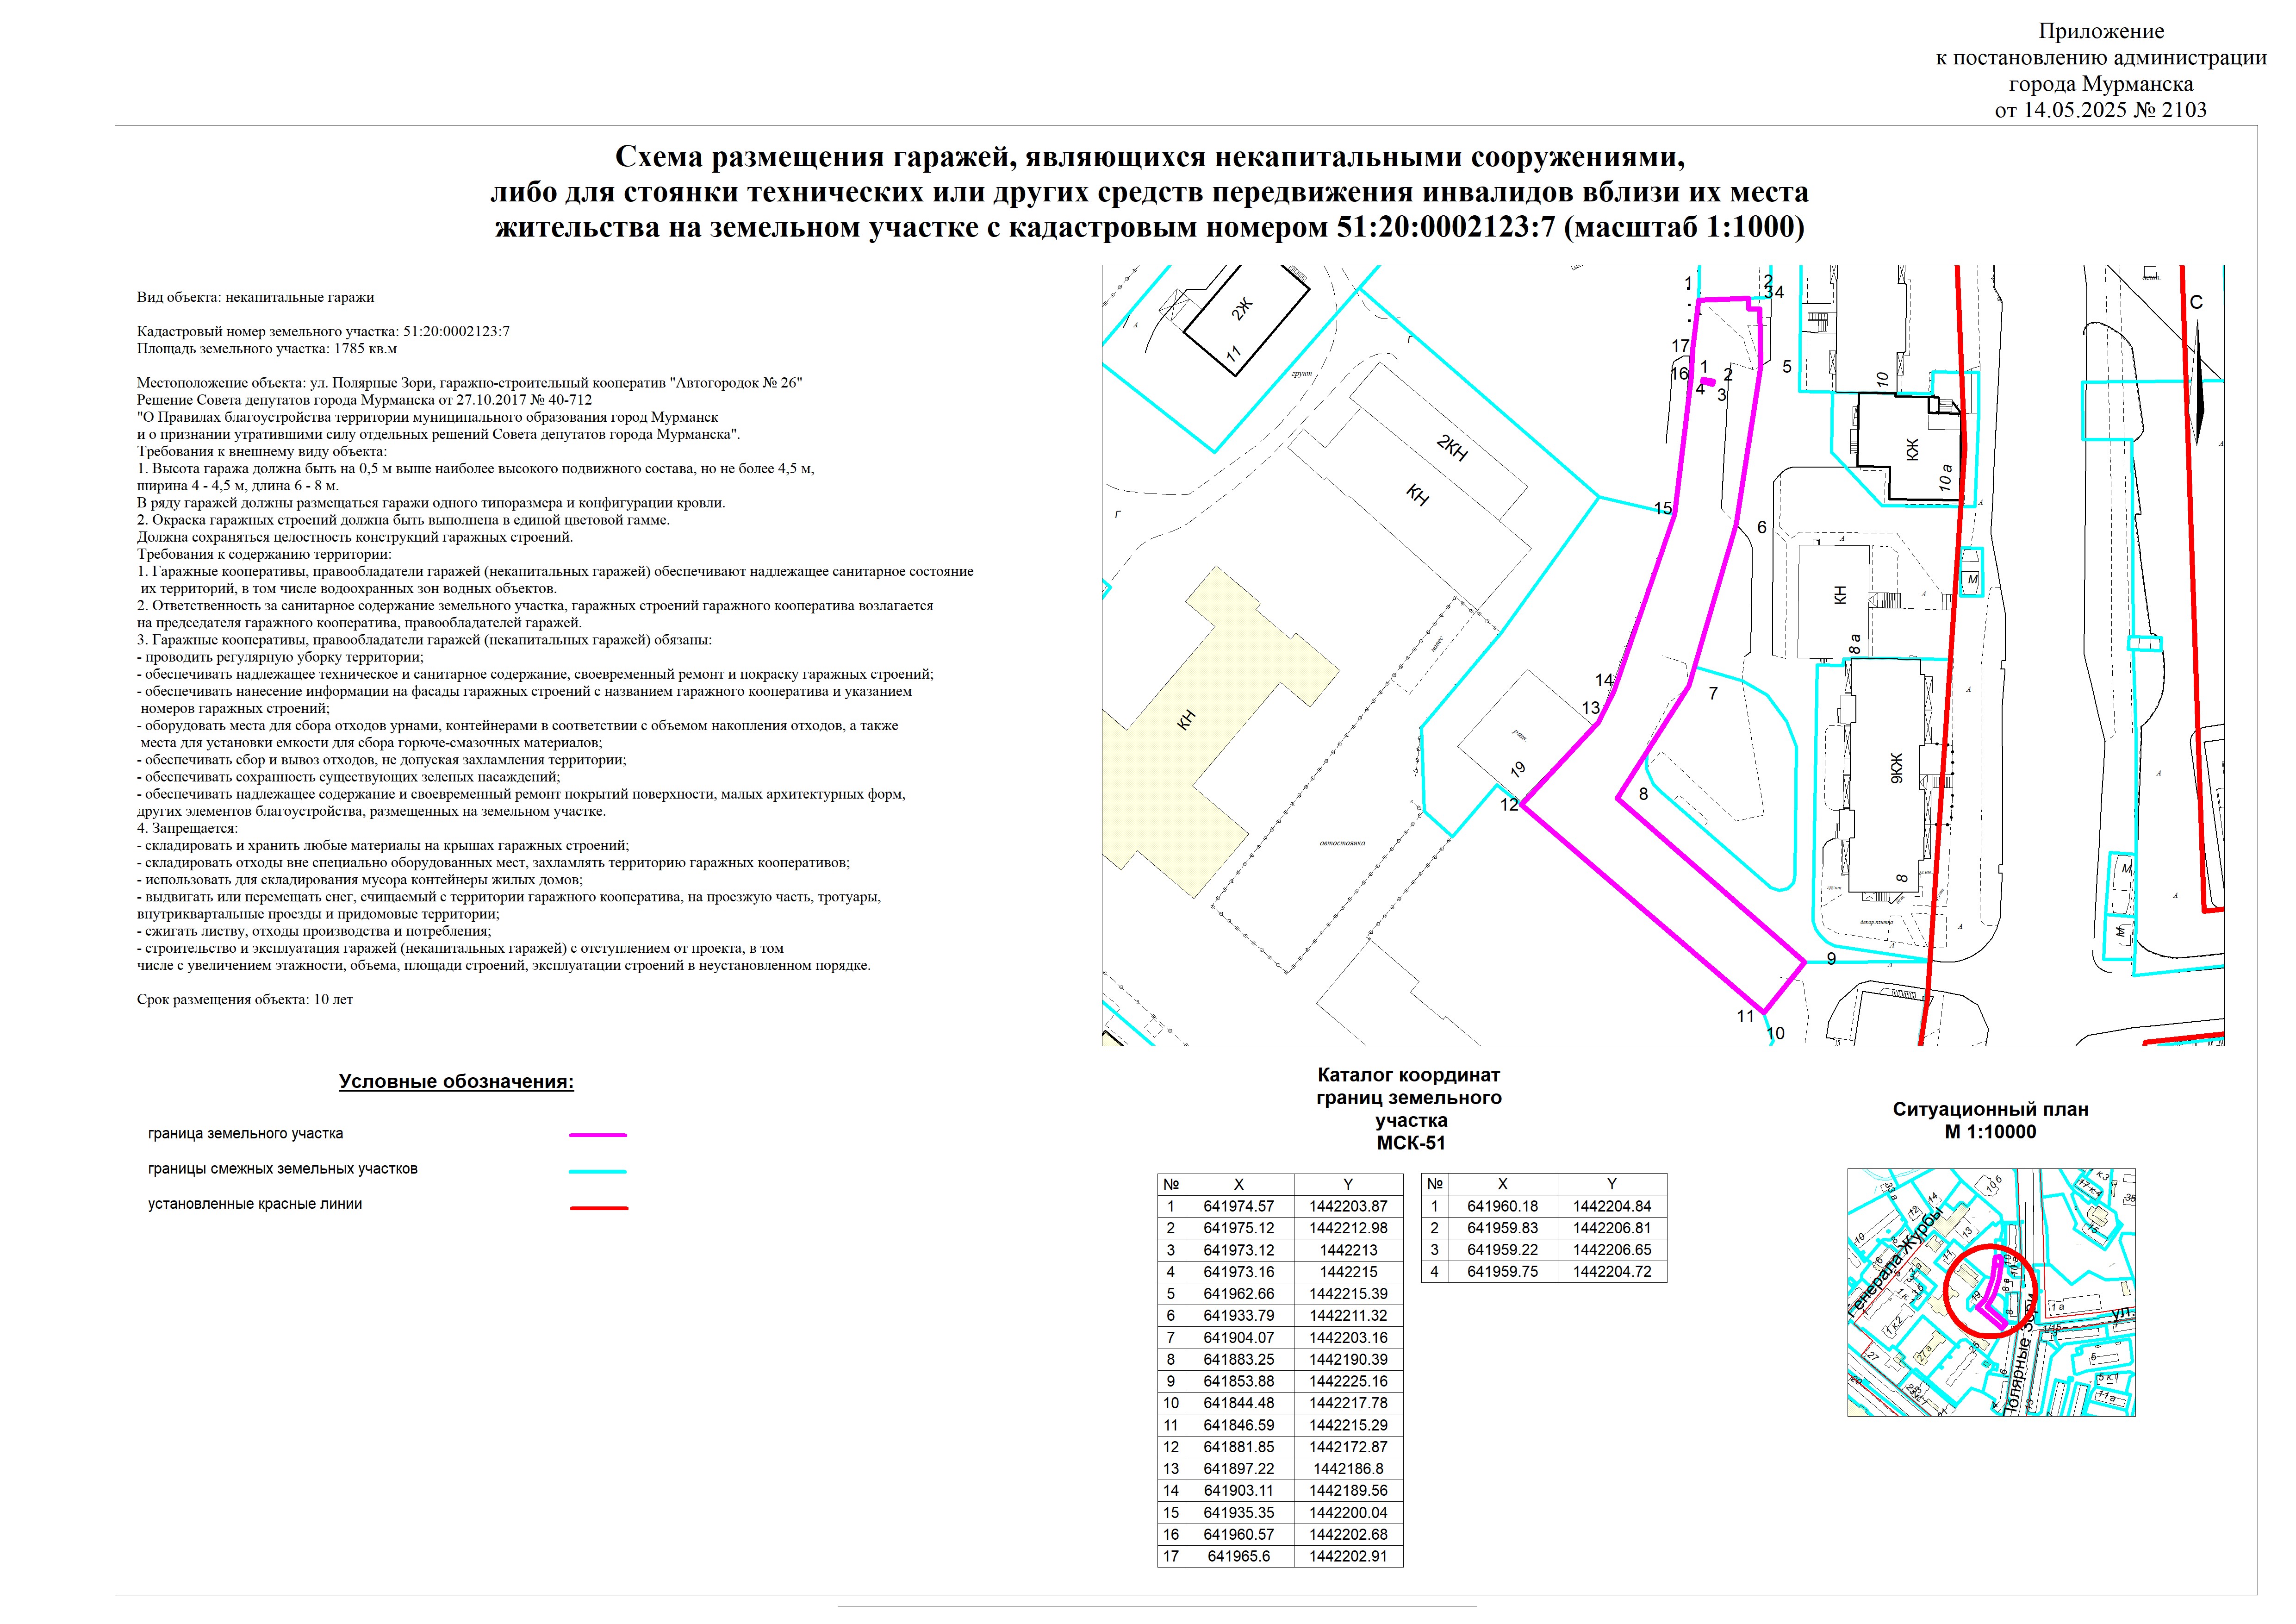Screen dimensions: 2296x1624
Task: Click the cyan adjacent plots legend line
Action: (598, 1171)
